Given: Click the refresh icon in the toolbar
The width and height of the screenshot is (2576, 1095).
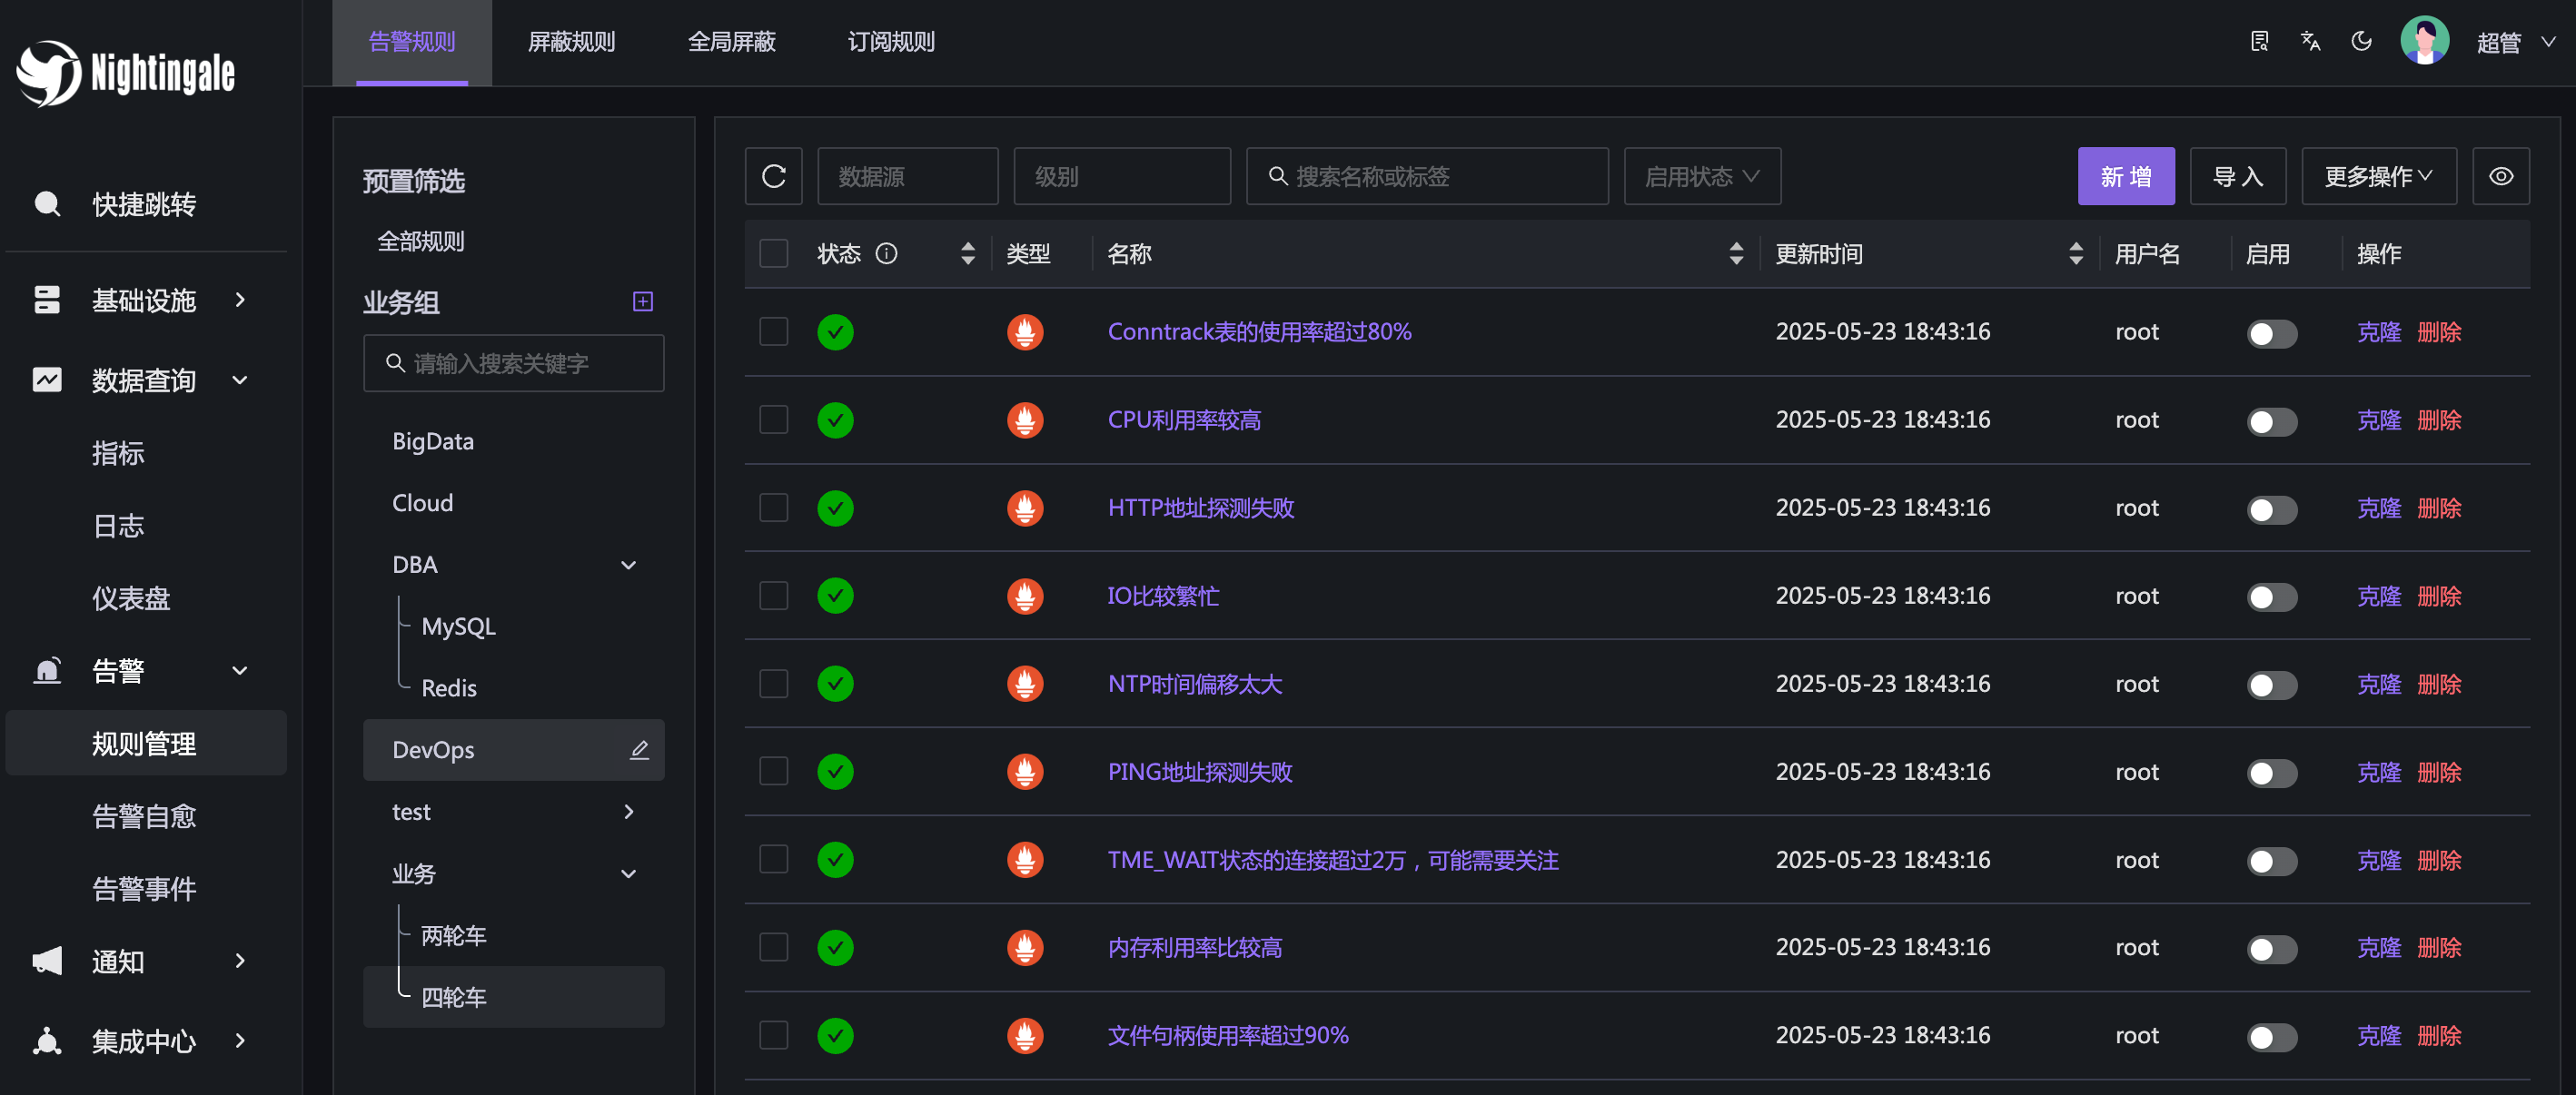Looking at the screenshot, I should pyautogui.click(x=773, y=176).
